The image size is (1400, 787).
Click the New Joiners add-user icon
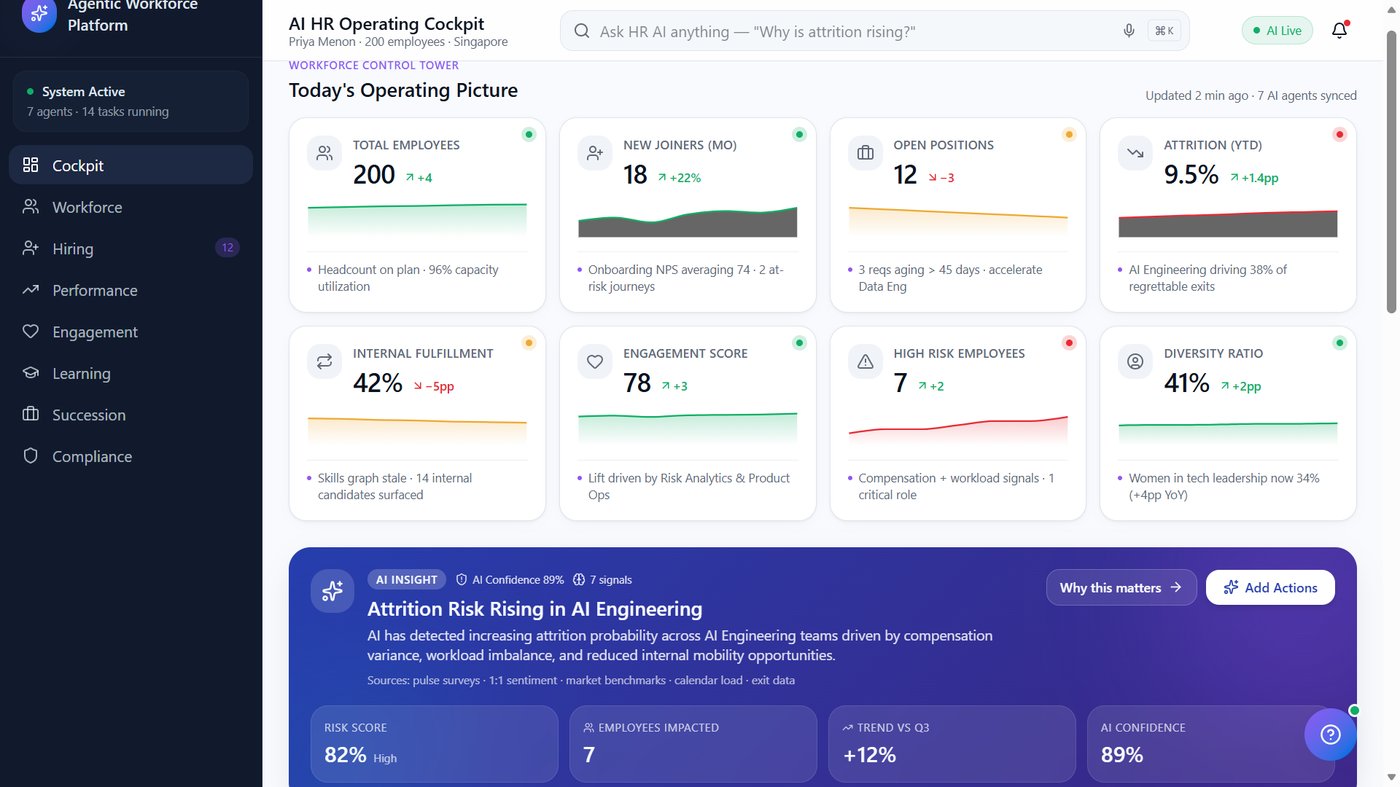(595, 154)
